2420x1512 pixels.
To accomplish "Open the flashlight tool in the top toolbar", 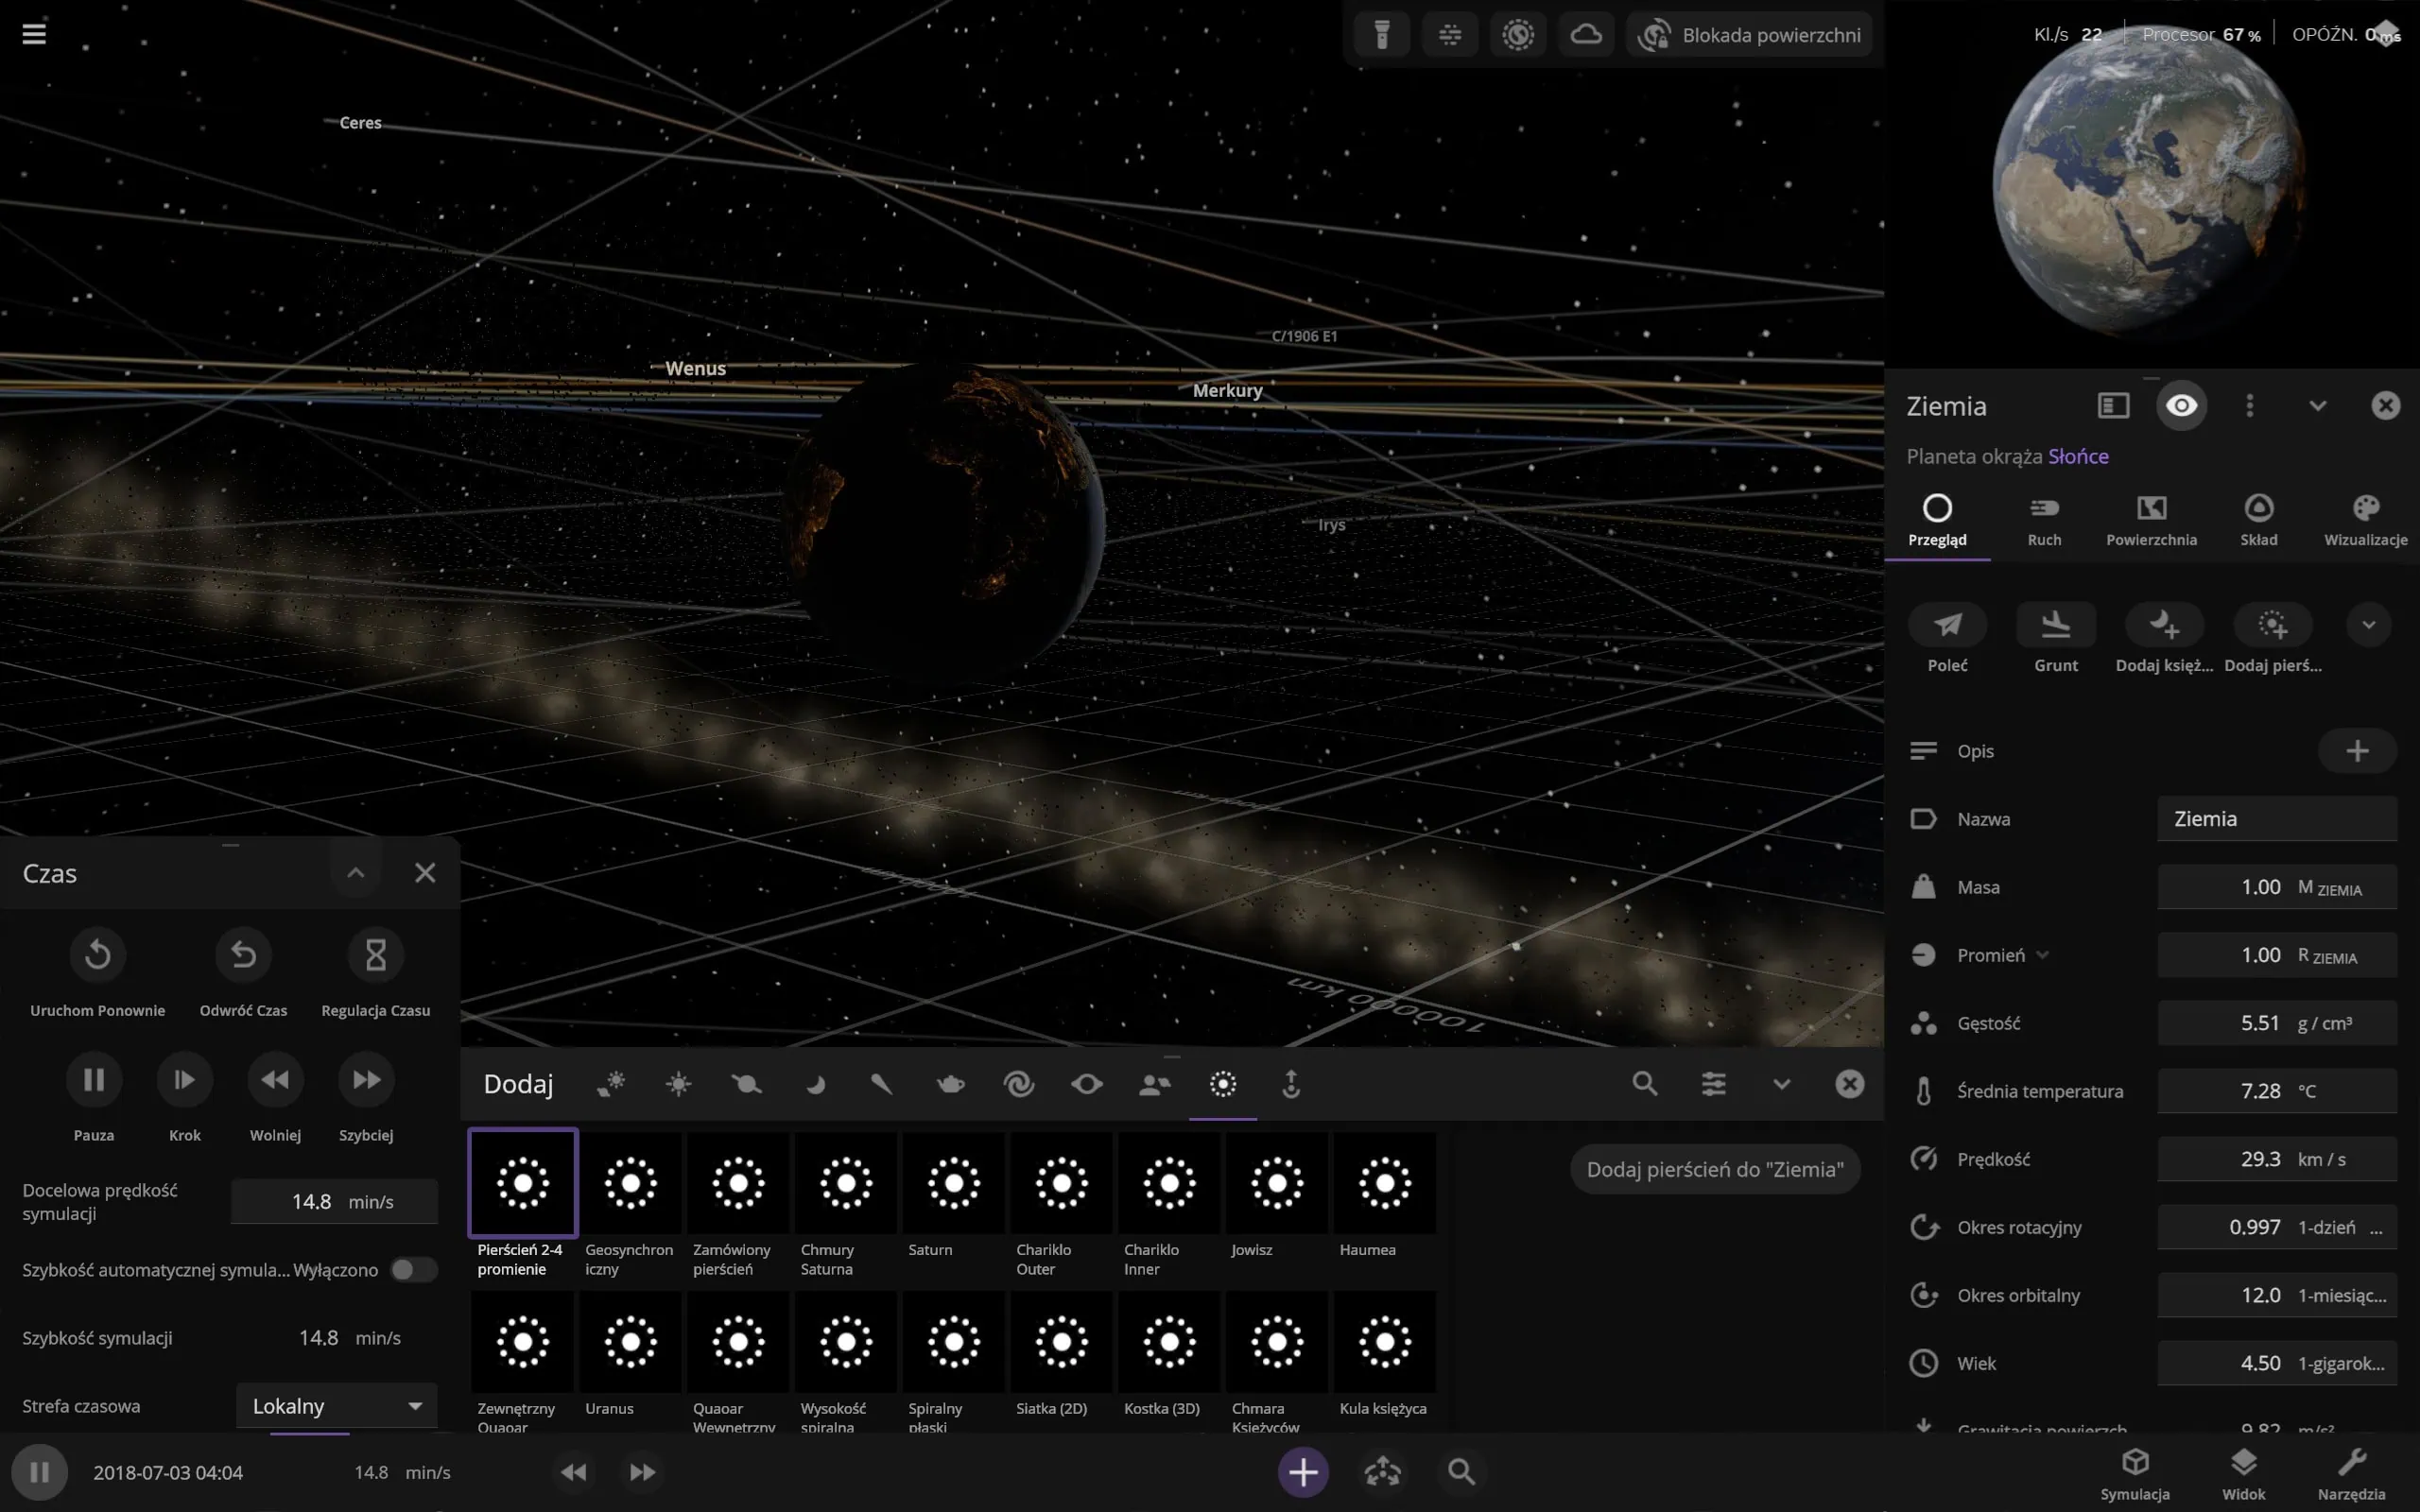I will click(1383, 34).
